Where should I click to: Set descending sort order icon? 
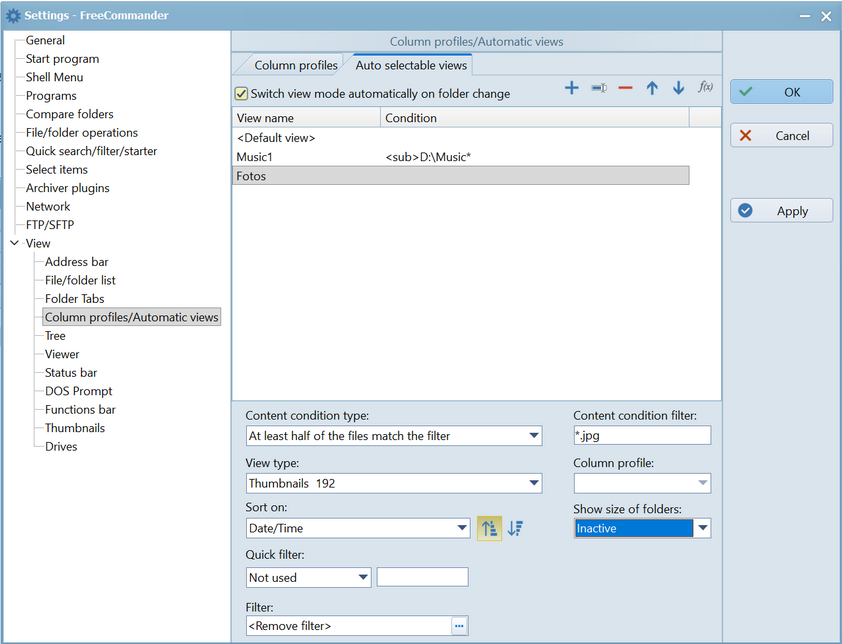click(x=515, y=528)
